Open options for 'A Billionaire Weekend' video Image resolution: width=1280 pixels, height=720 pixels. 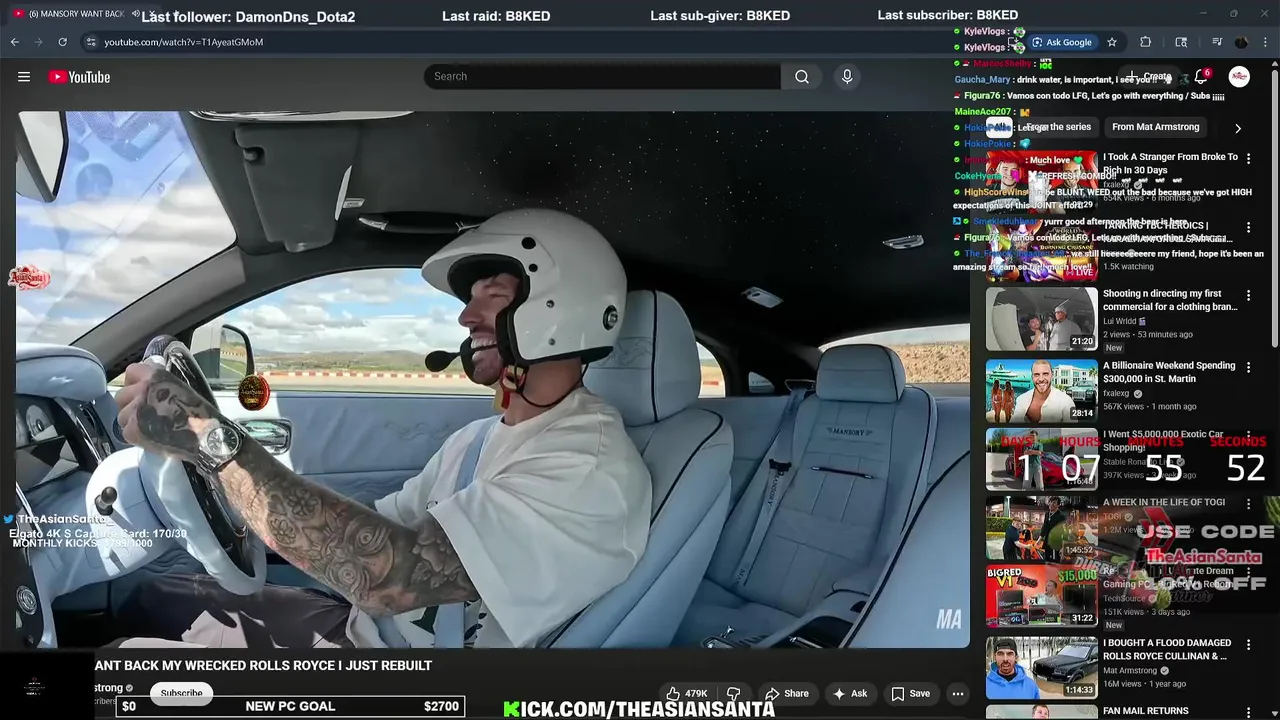click(1248, 367)
